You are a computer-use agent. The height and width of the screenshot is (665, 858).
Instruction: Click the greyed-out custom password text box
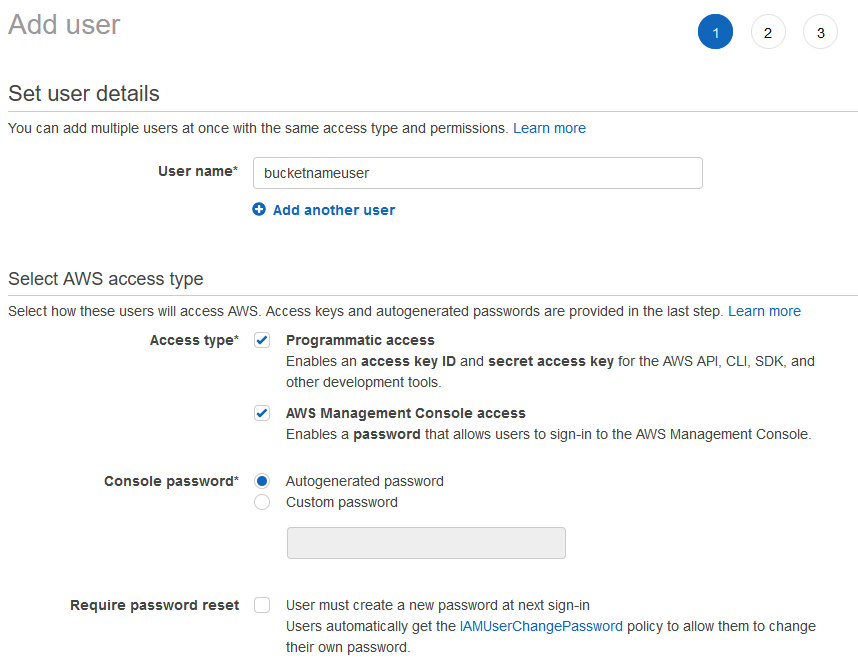426,543
